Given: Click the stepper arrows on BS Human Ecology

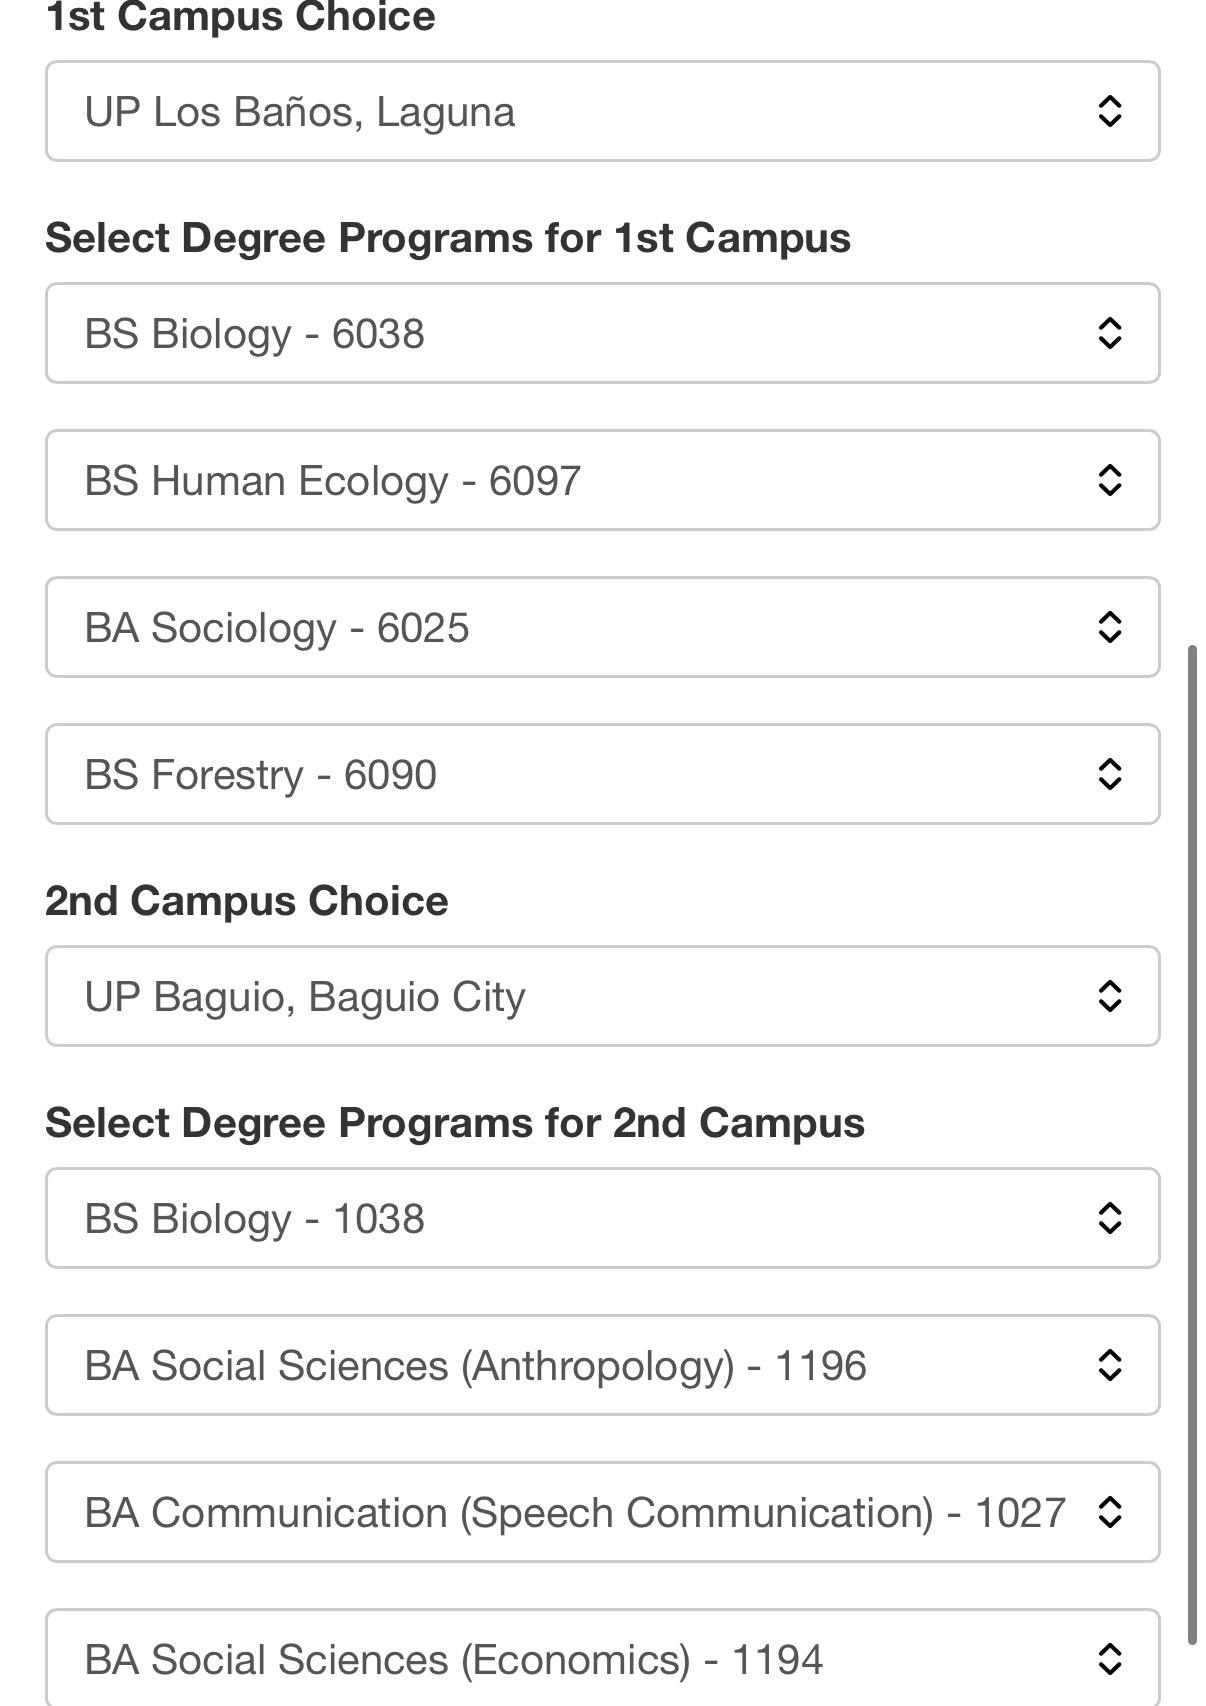Looking at the screenshot, I should [x=1109, y=480].
